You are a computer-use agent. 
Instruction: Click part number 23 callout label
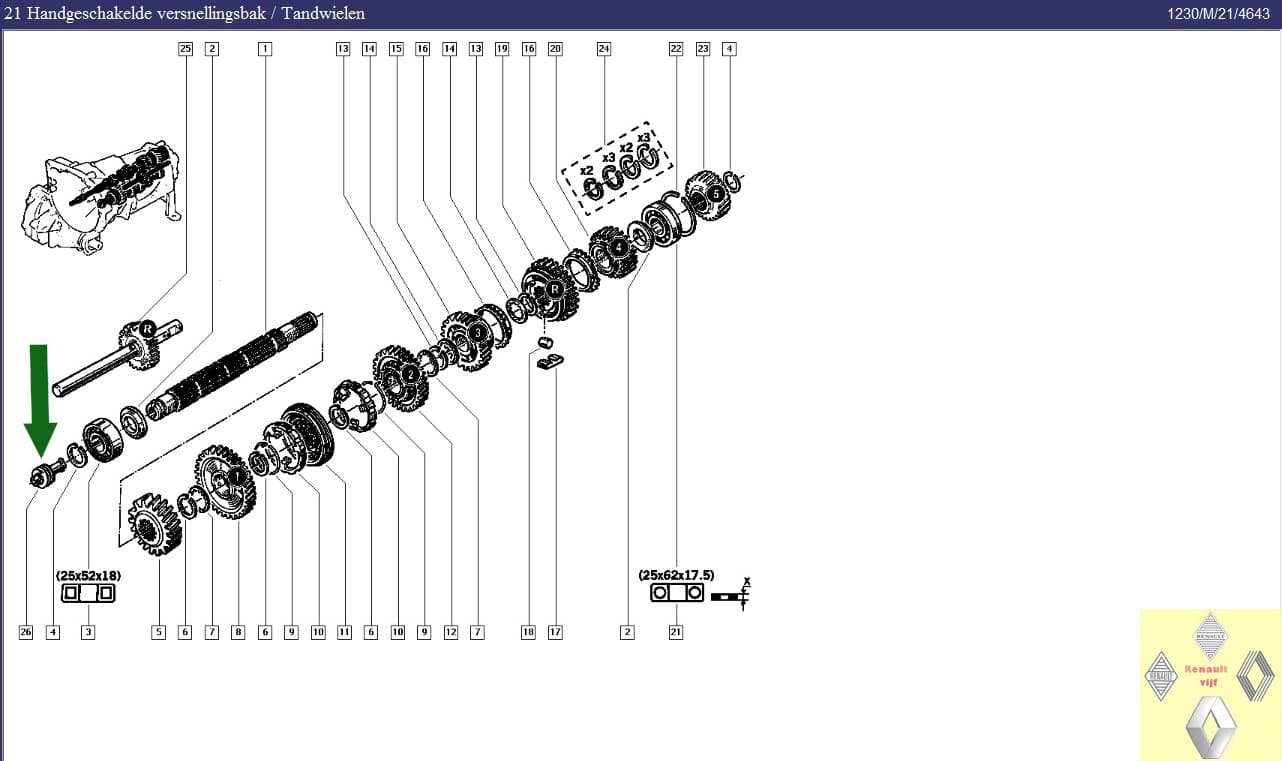click(x=702, y=48)
